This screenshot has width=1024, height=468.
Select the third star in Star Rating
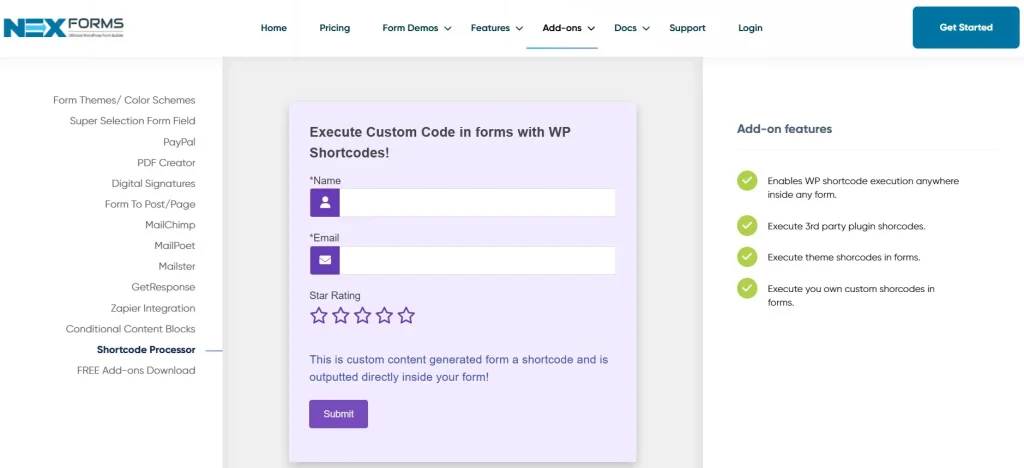tap(362, 316)
